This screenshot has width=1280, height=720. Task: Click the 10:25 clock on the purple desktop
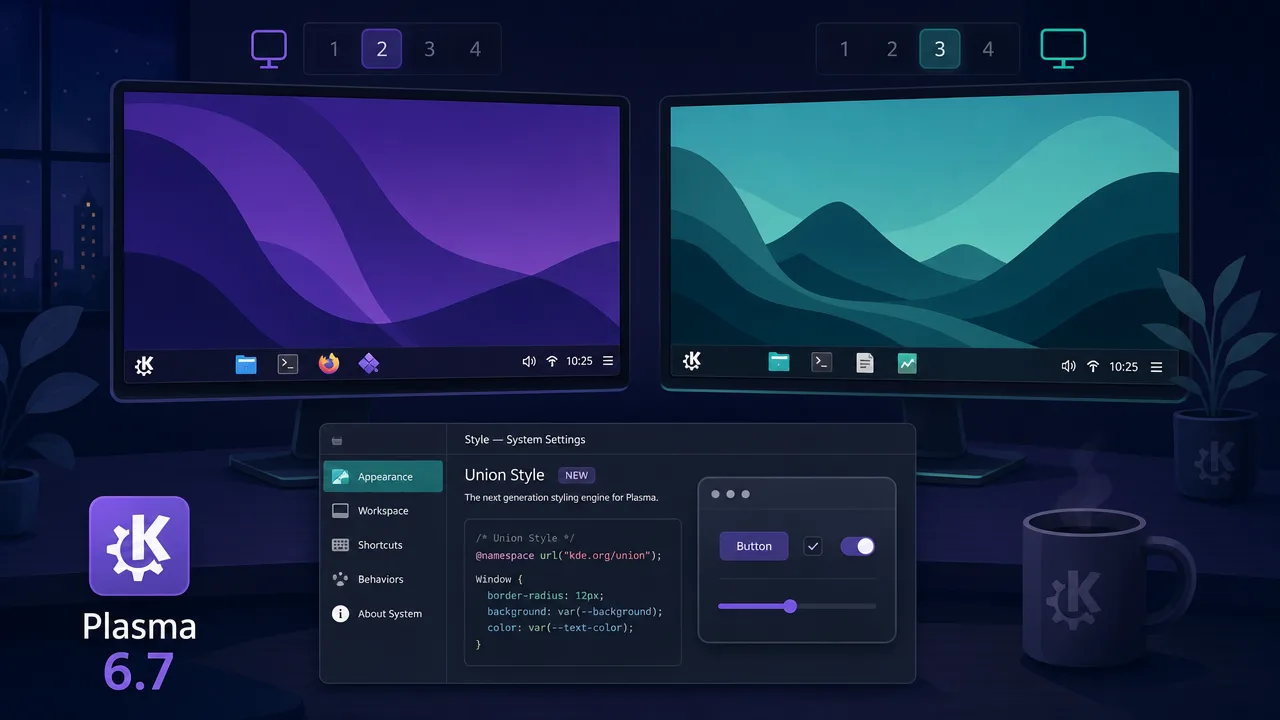click(580, 362)
